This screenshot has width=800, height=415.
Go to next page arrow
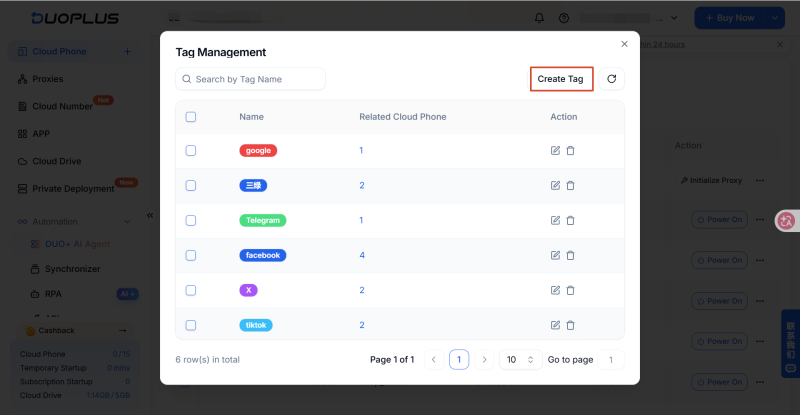484,359
